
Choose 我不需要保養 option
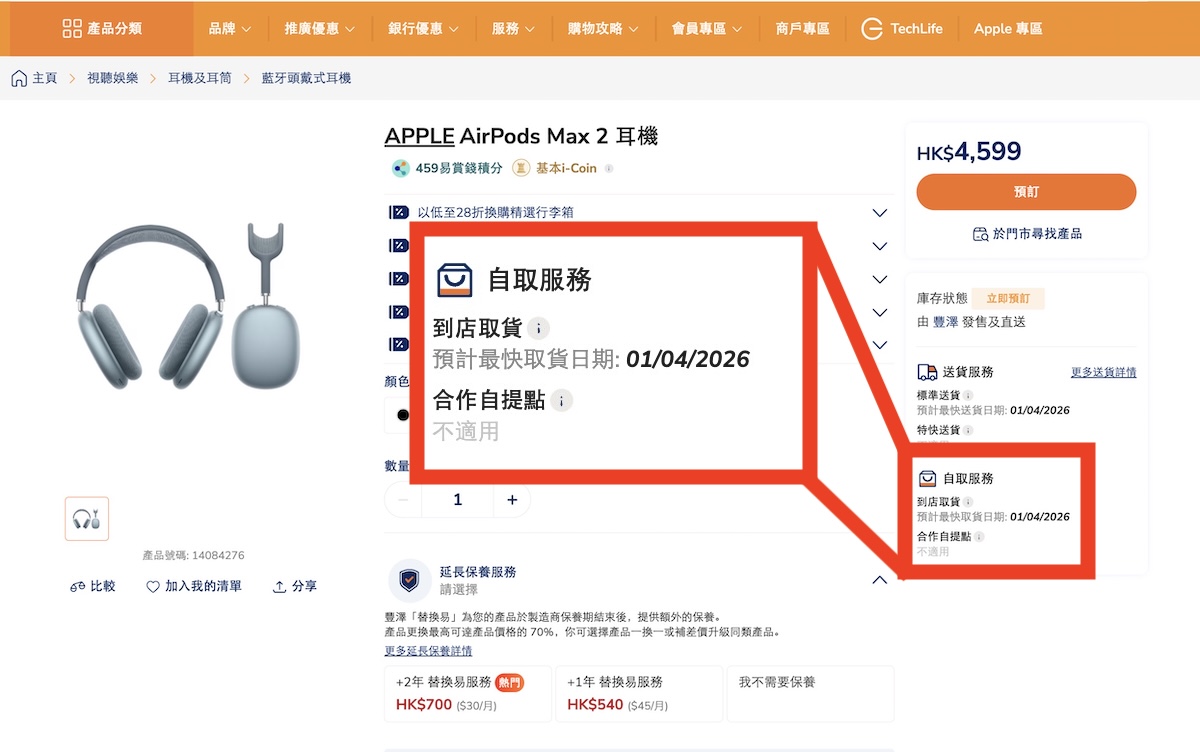pos(810,693)
